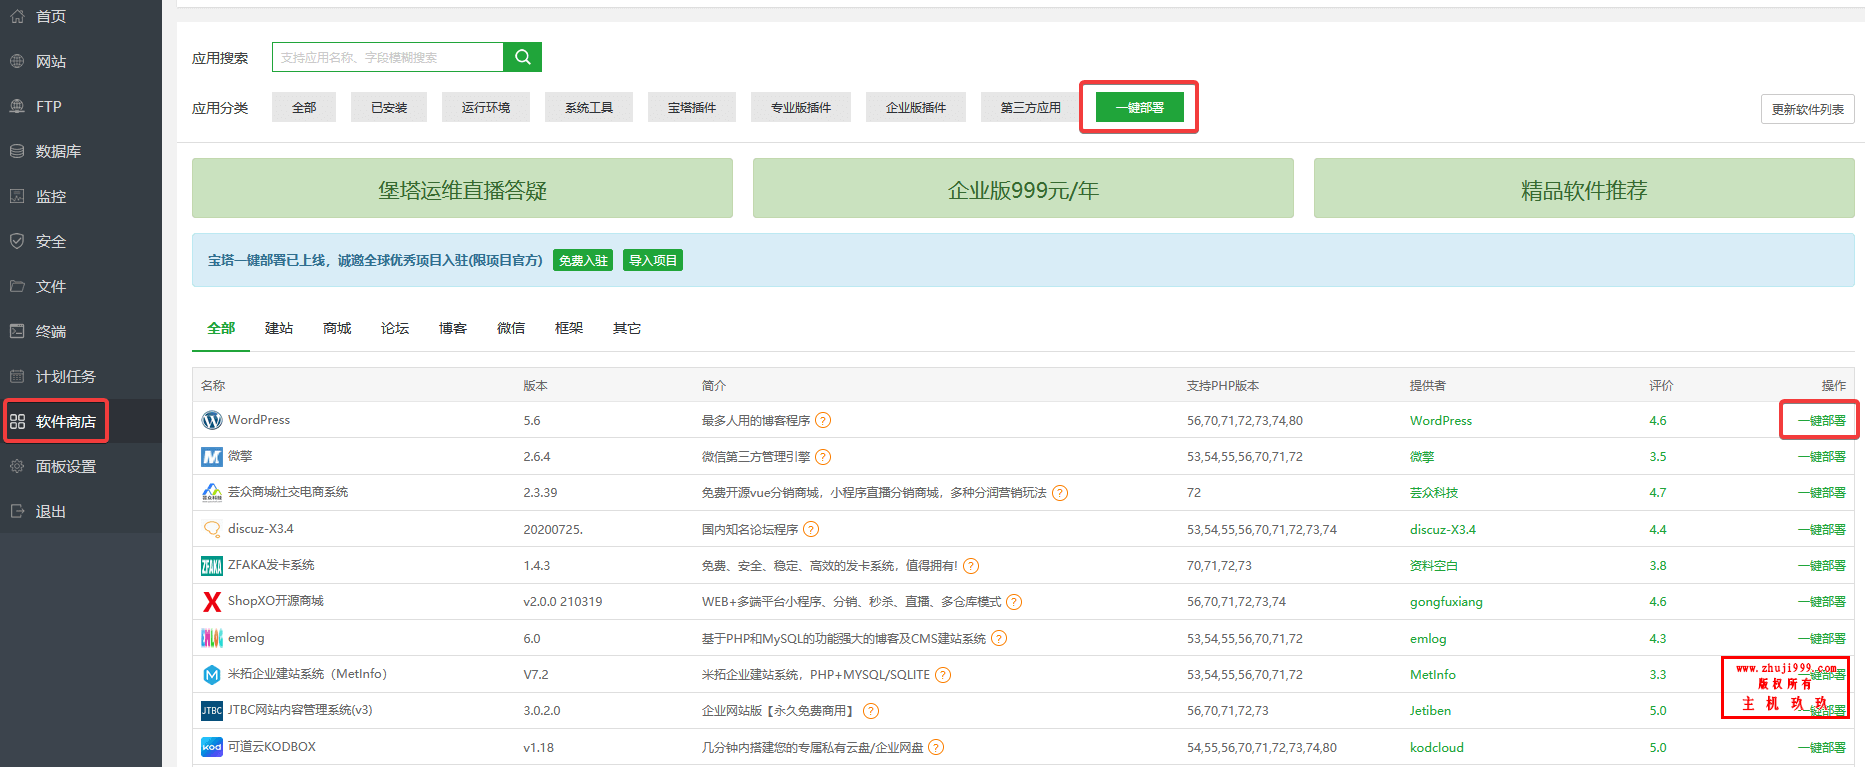Click the ShopXO red X icon
The height and width of the screenshot is (767, 1865).
coord(212,602)
